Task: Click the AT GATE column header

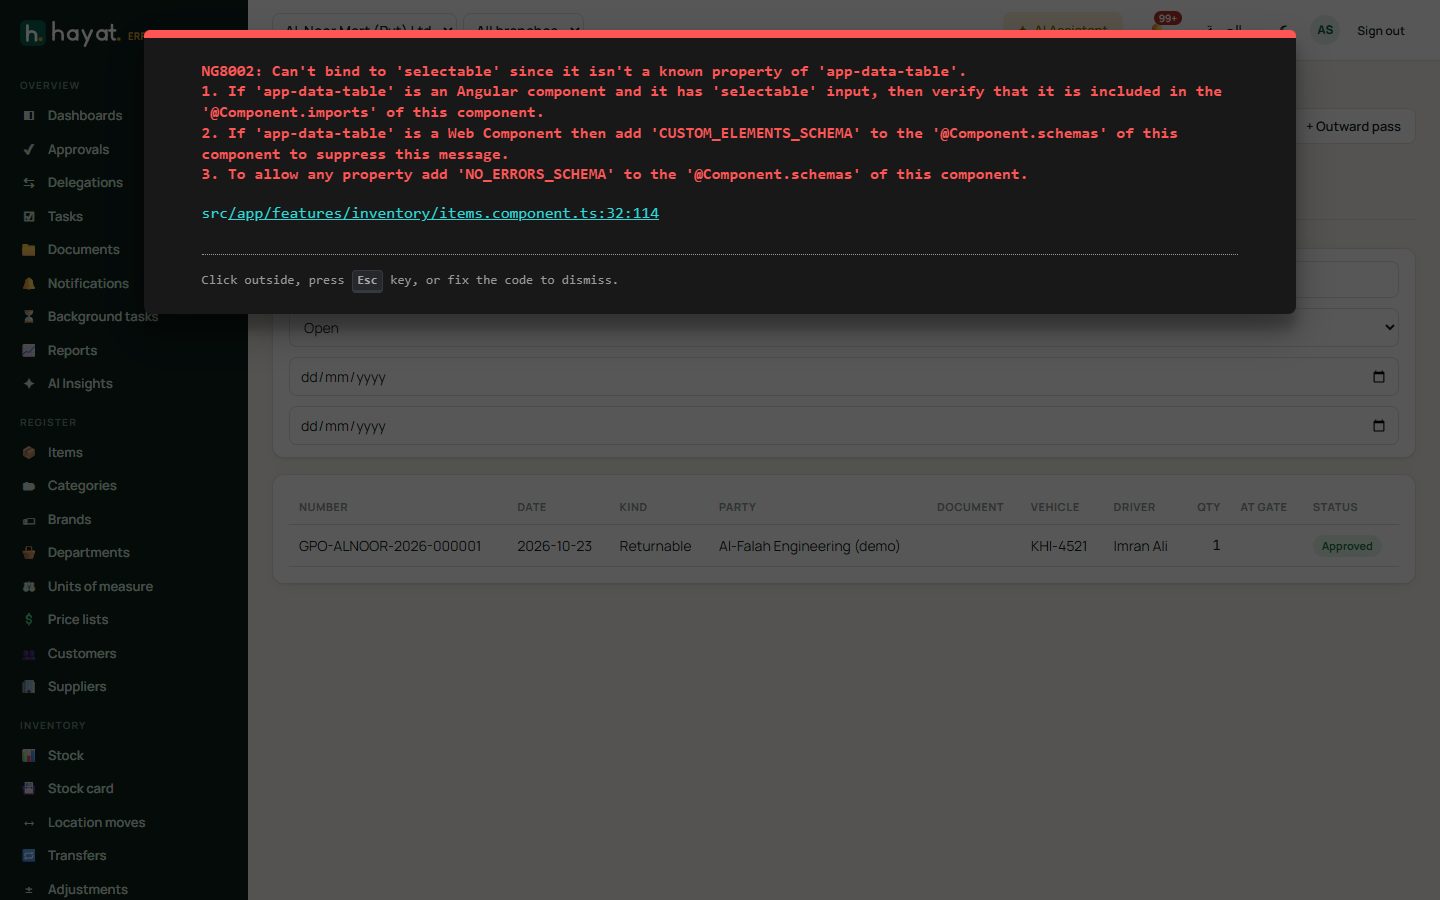Action: point(1264,507)
